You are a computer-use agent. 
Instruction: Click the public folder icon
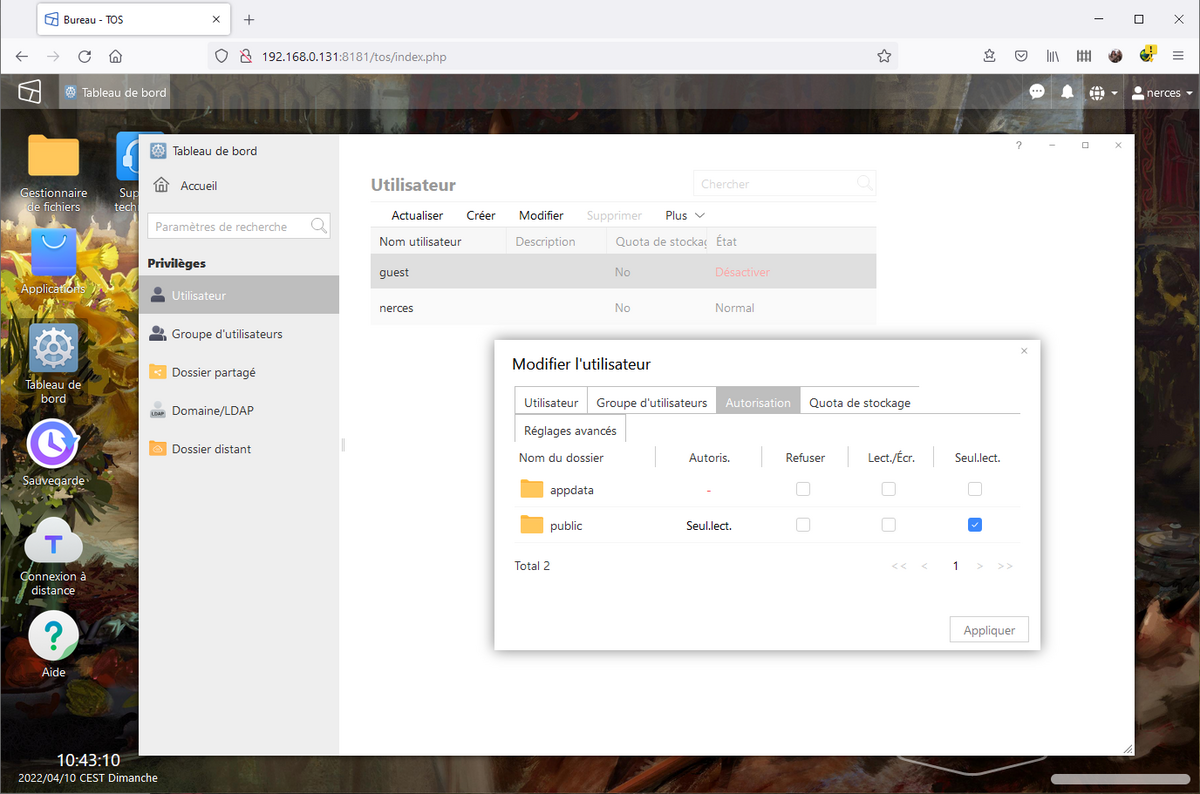(x=532, y=525)
